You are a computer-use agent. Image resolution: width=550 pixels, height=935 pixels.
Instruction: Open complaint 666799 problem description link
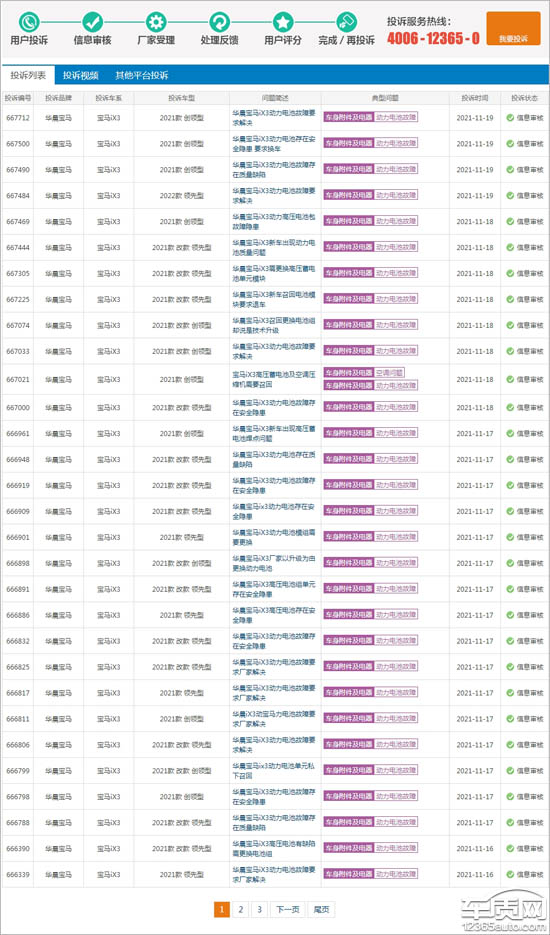tap(274, 770)
